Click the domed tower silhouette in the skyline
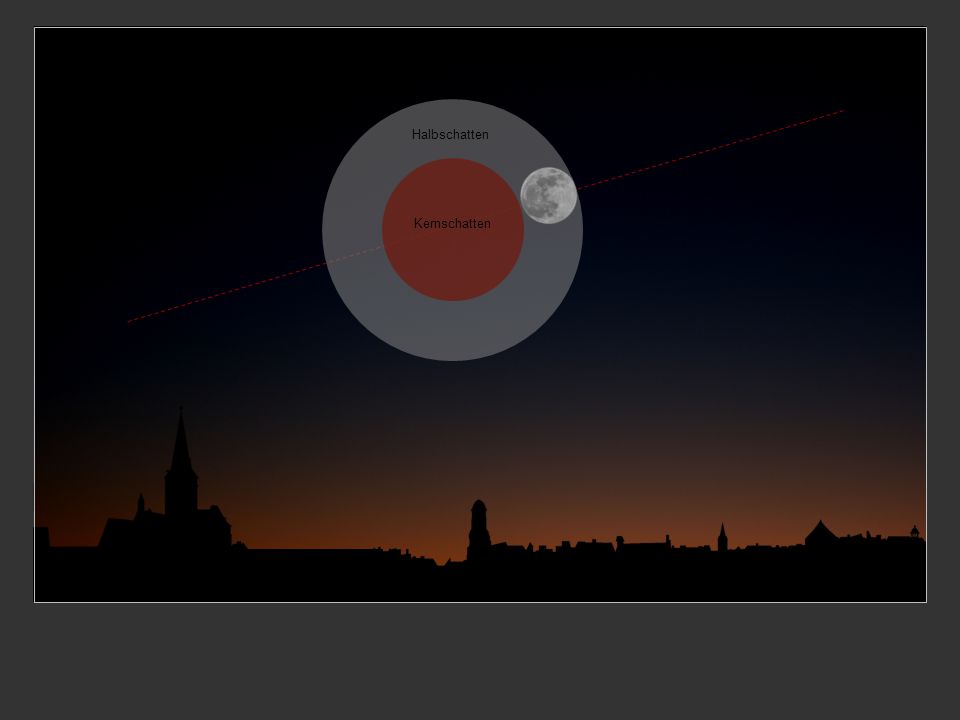The height and width of the screenshot is (720, 960). (x=479, y=530)
